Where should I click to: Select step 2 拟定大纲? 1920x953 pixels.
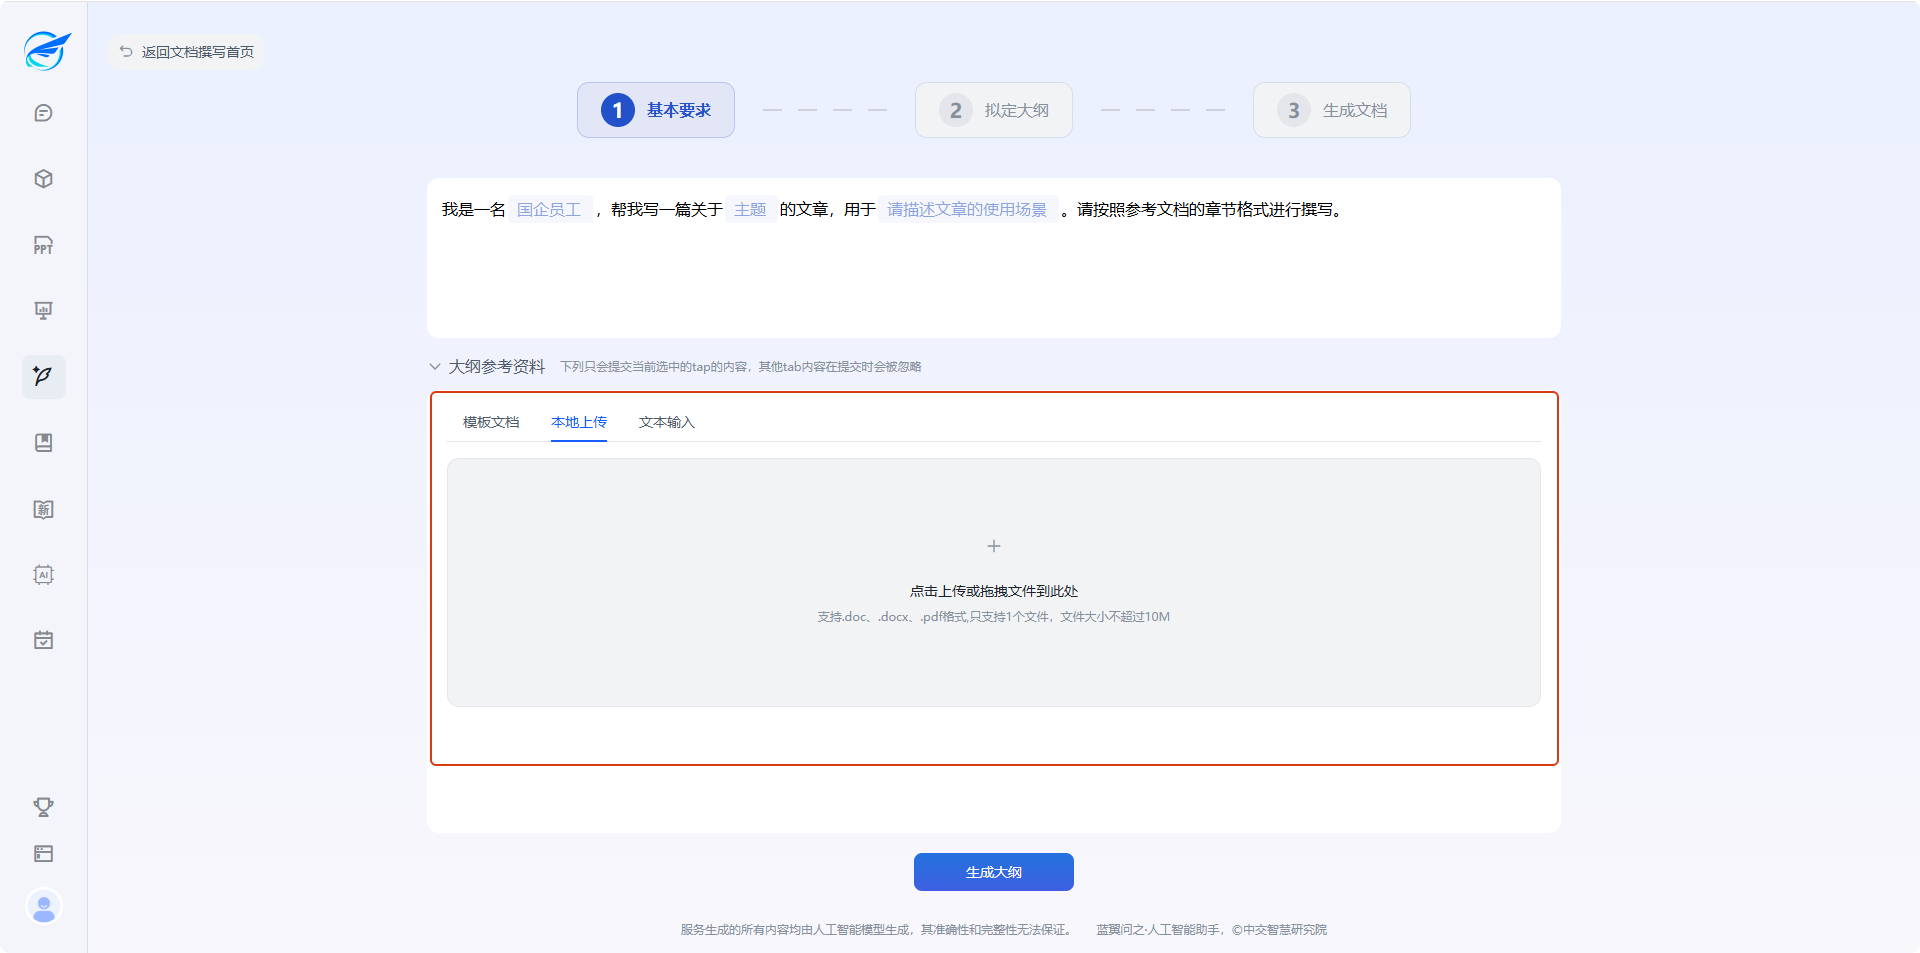[x=994, y=110]
